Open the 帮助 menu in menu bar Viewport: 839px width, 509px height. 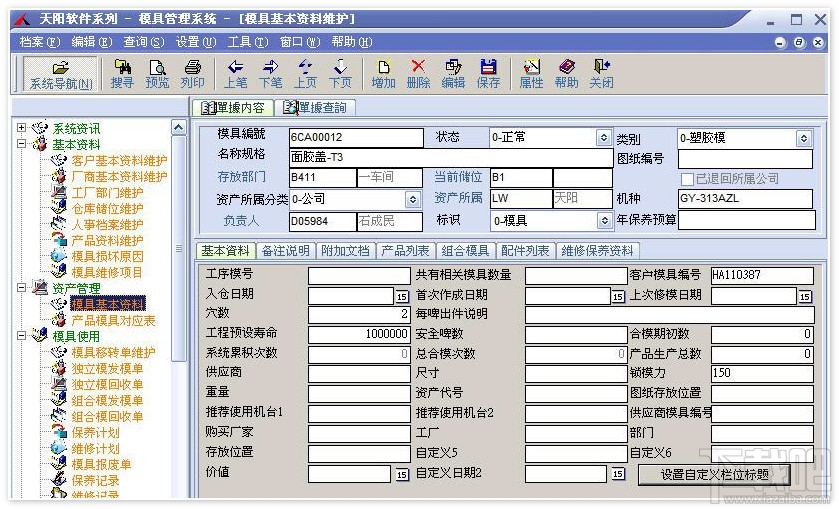(x=352, y=42)
